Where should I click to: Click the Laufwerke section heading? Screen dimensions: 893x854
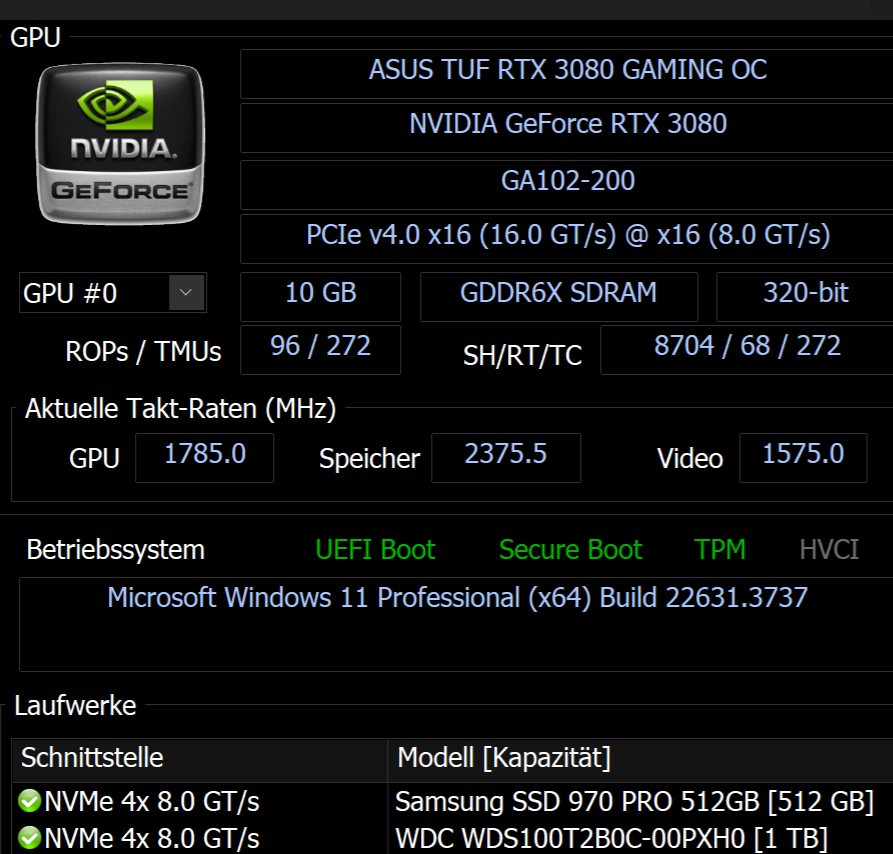75,705
